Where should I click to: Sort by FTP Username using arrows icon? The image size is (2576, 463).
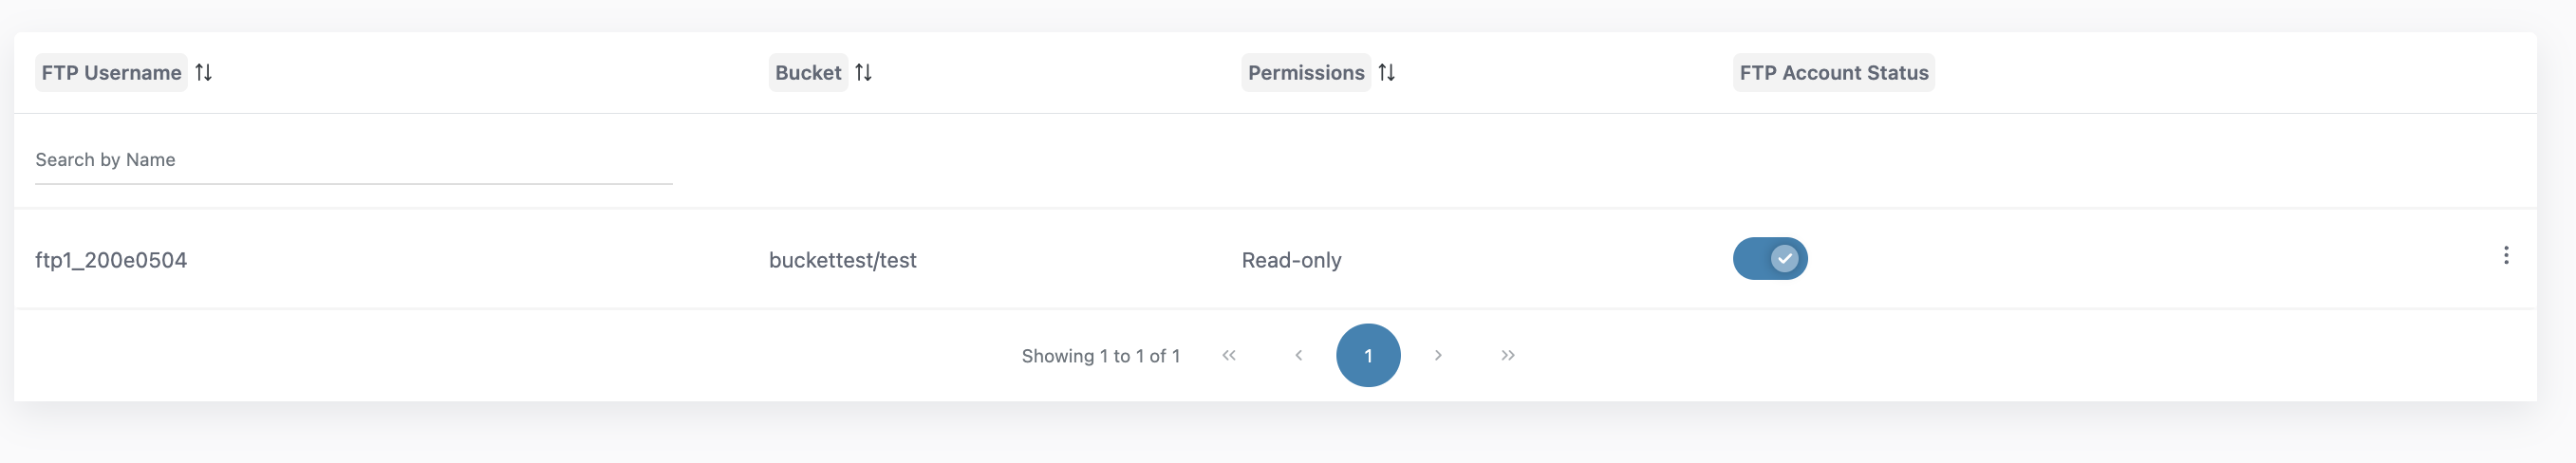pos(204,72)
